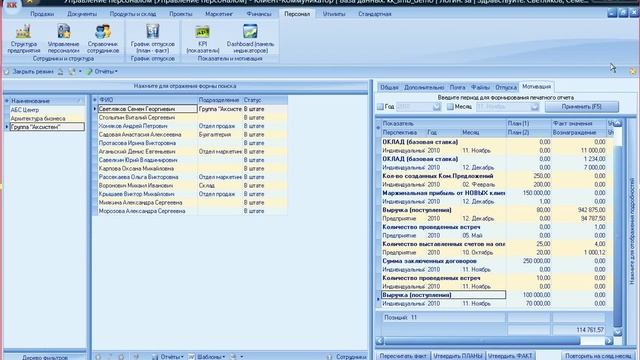Click the yellow icon at toolbar right edge
The width and height of the screenshot is (640, 360).
click(x=633, y=71)
